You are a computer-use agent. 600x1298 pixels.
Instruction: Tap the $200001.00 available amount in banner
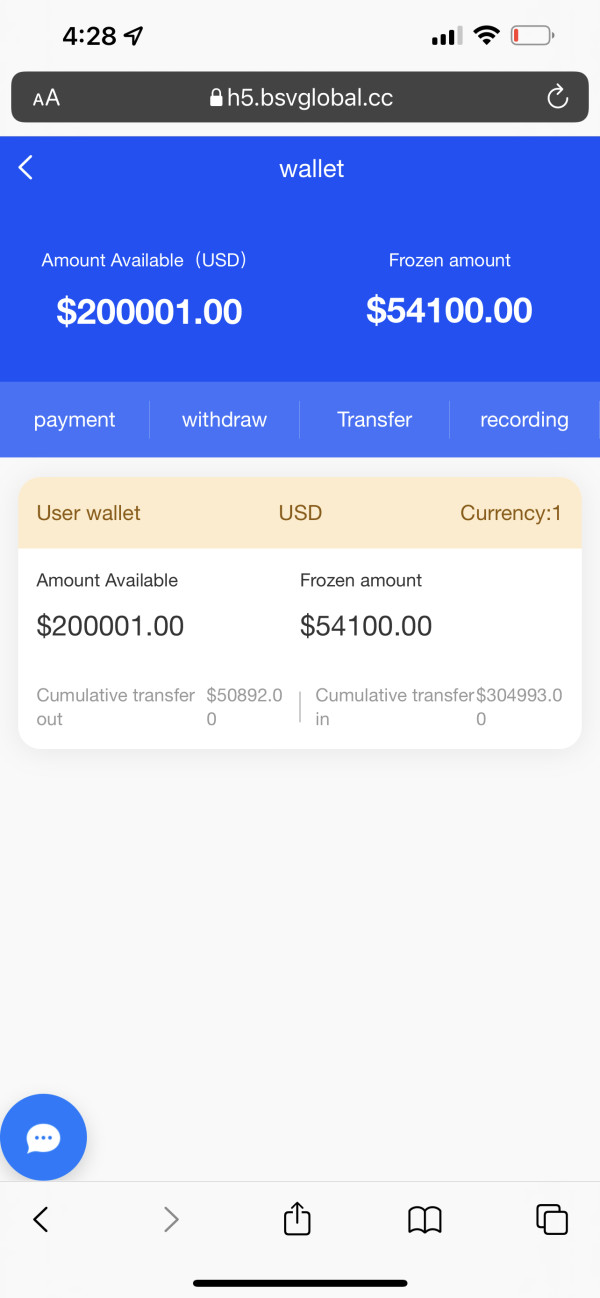(x=149, y=312)
